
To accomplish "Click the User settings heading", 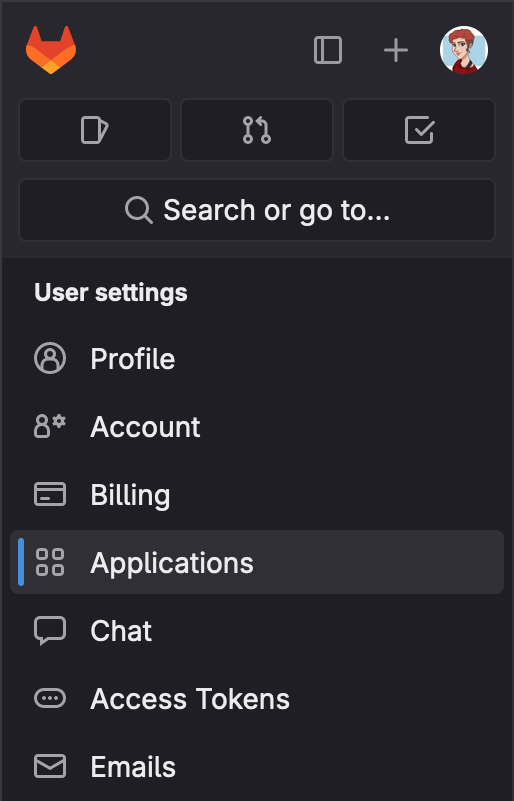I will coord(111,293).
